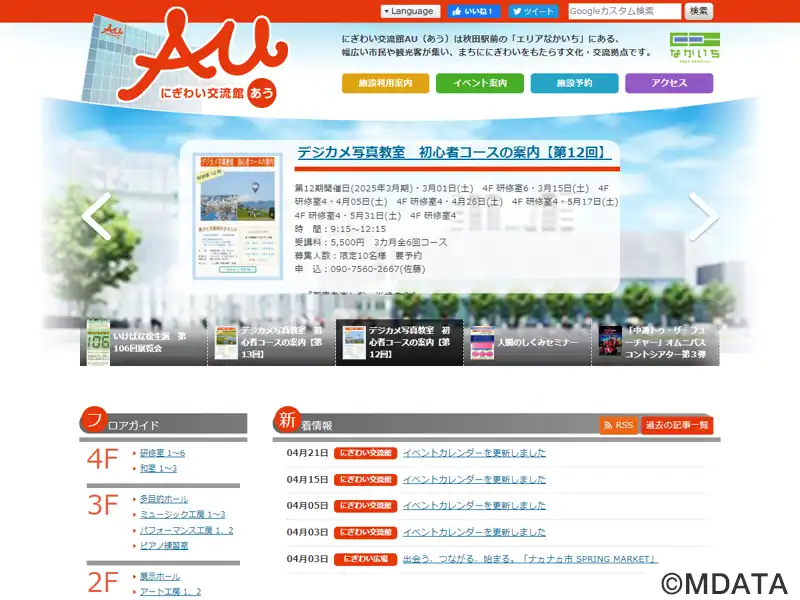Click the 2F floor label
The image size is (800, 600).
tap(103, 583)
